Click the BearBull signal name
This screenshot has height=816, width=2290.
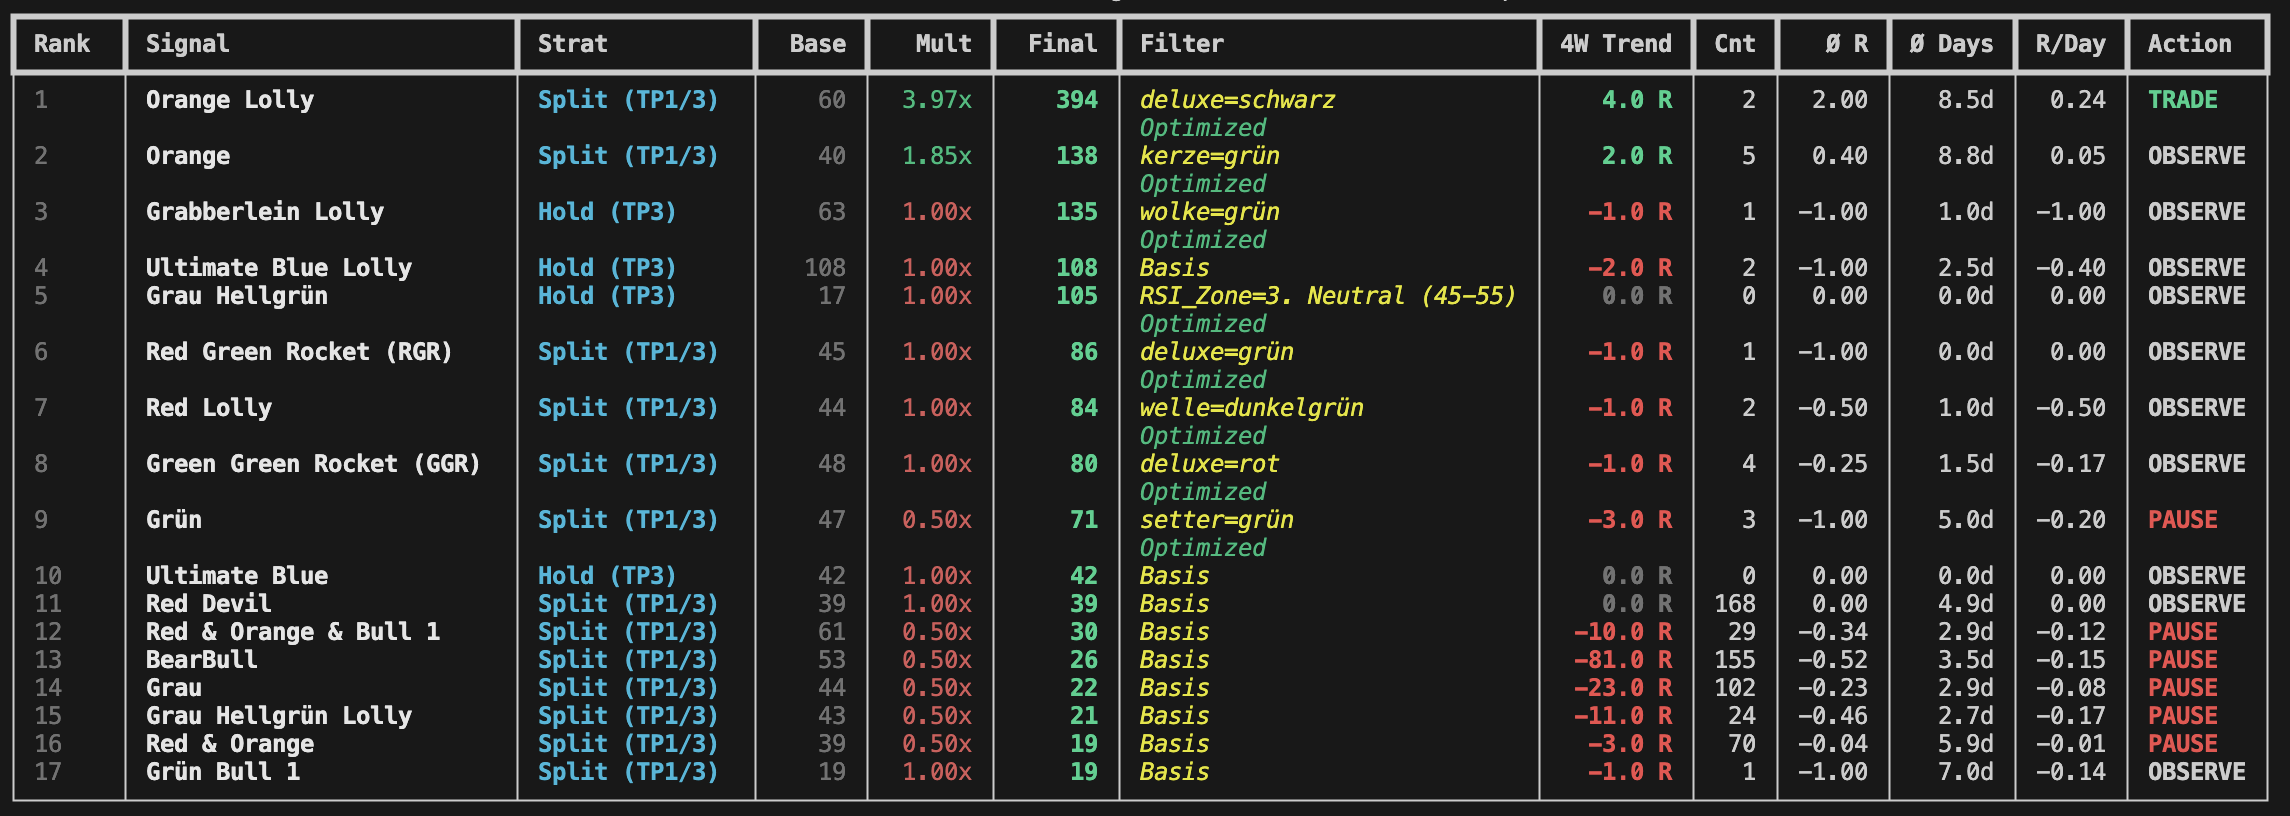point(201,660)
